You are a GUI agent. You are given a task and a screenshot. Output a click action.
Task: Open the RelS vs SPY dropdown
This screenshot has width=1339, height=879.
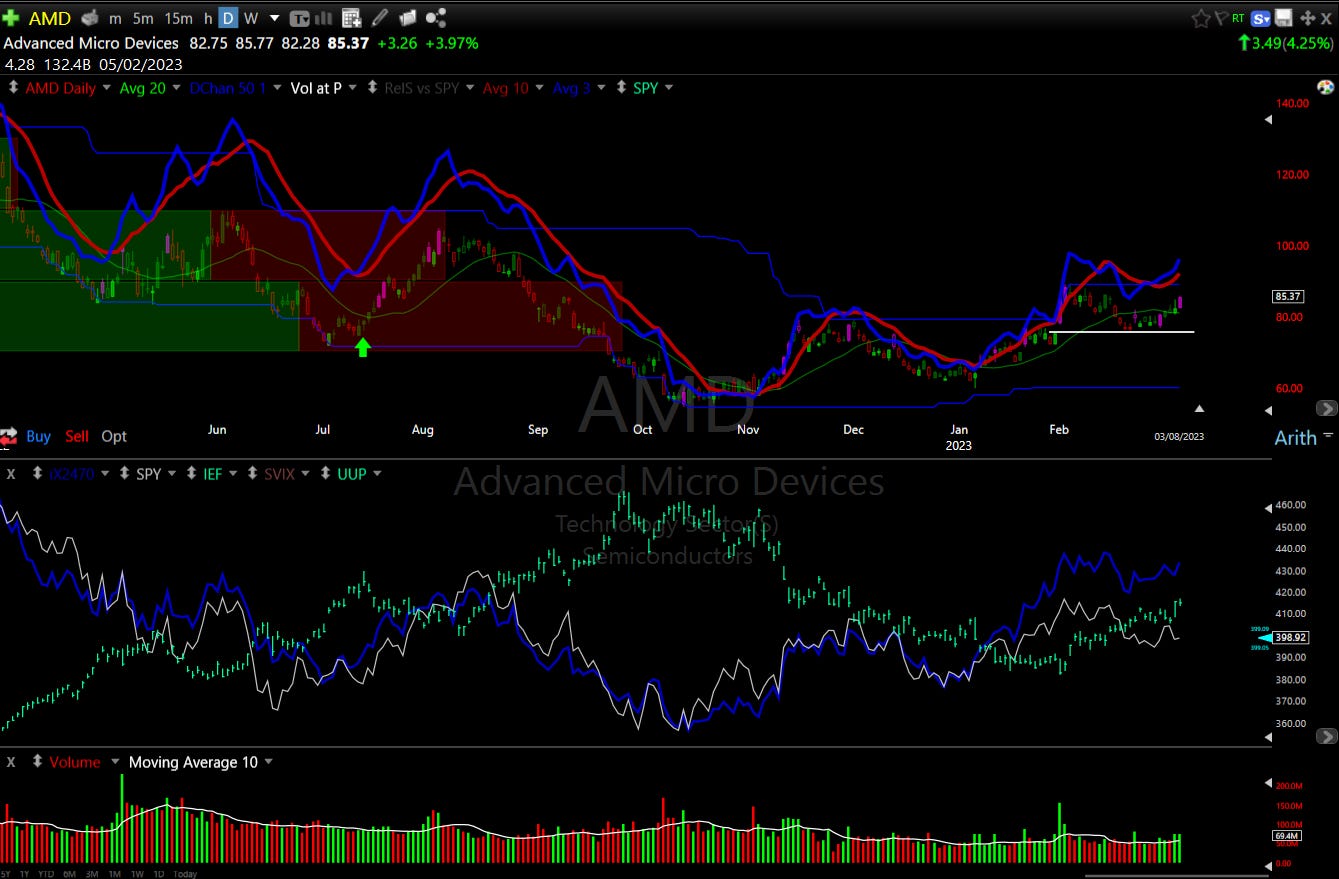coord(469,88)
